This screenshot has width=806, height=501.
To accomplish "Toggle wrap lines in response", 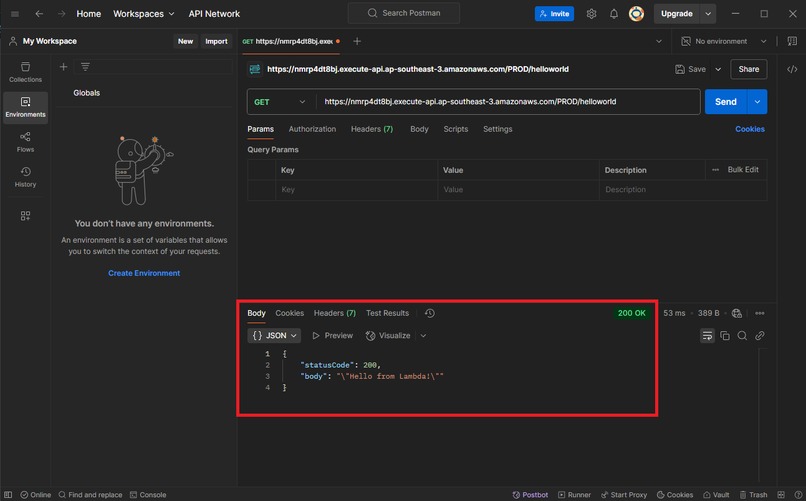I will 707,336.
